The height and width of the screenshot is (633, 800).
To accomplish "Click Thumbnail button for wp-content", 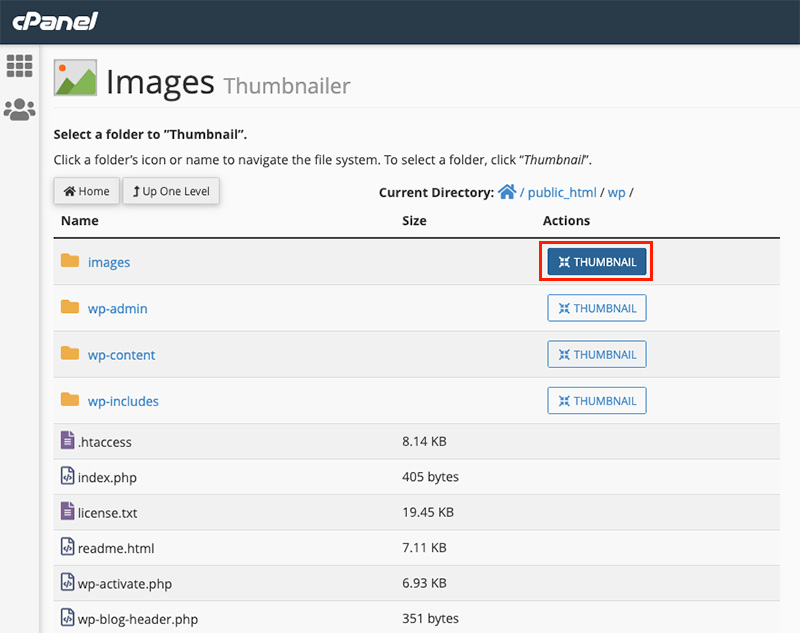I will 597,354.
